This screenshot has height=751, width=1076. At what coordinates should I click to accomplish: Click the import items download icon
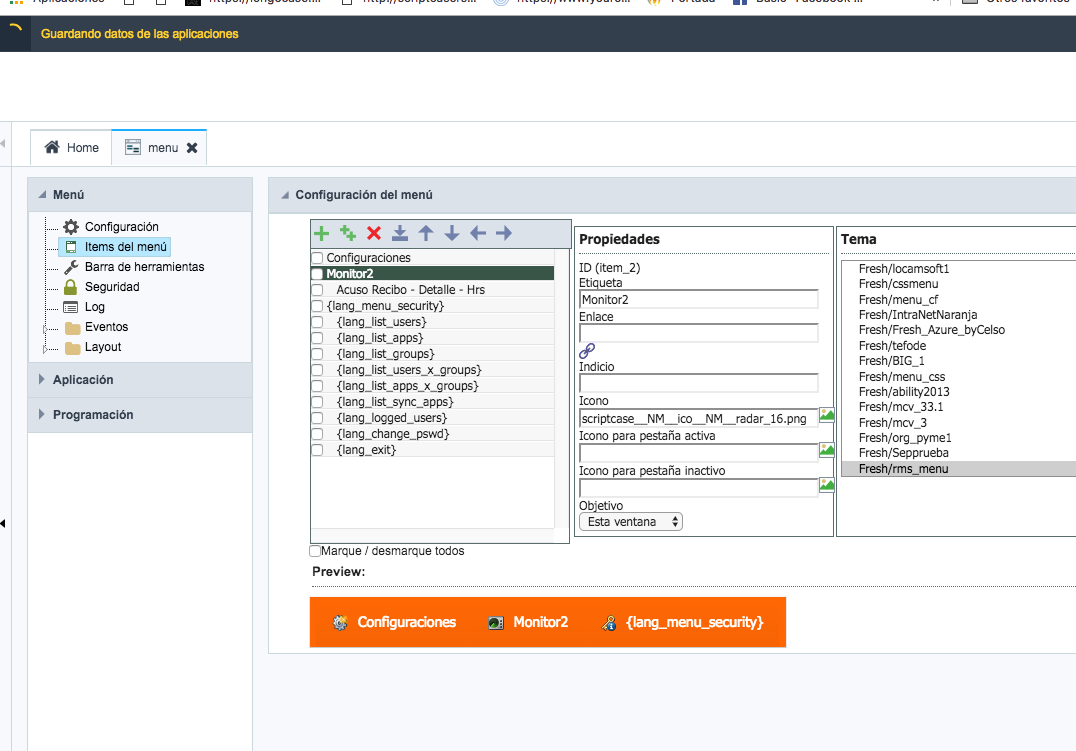(x=400, y=233)
